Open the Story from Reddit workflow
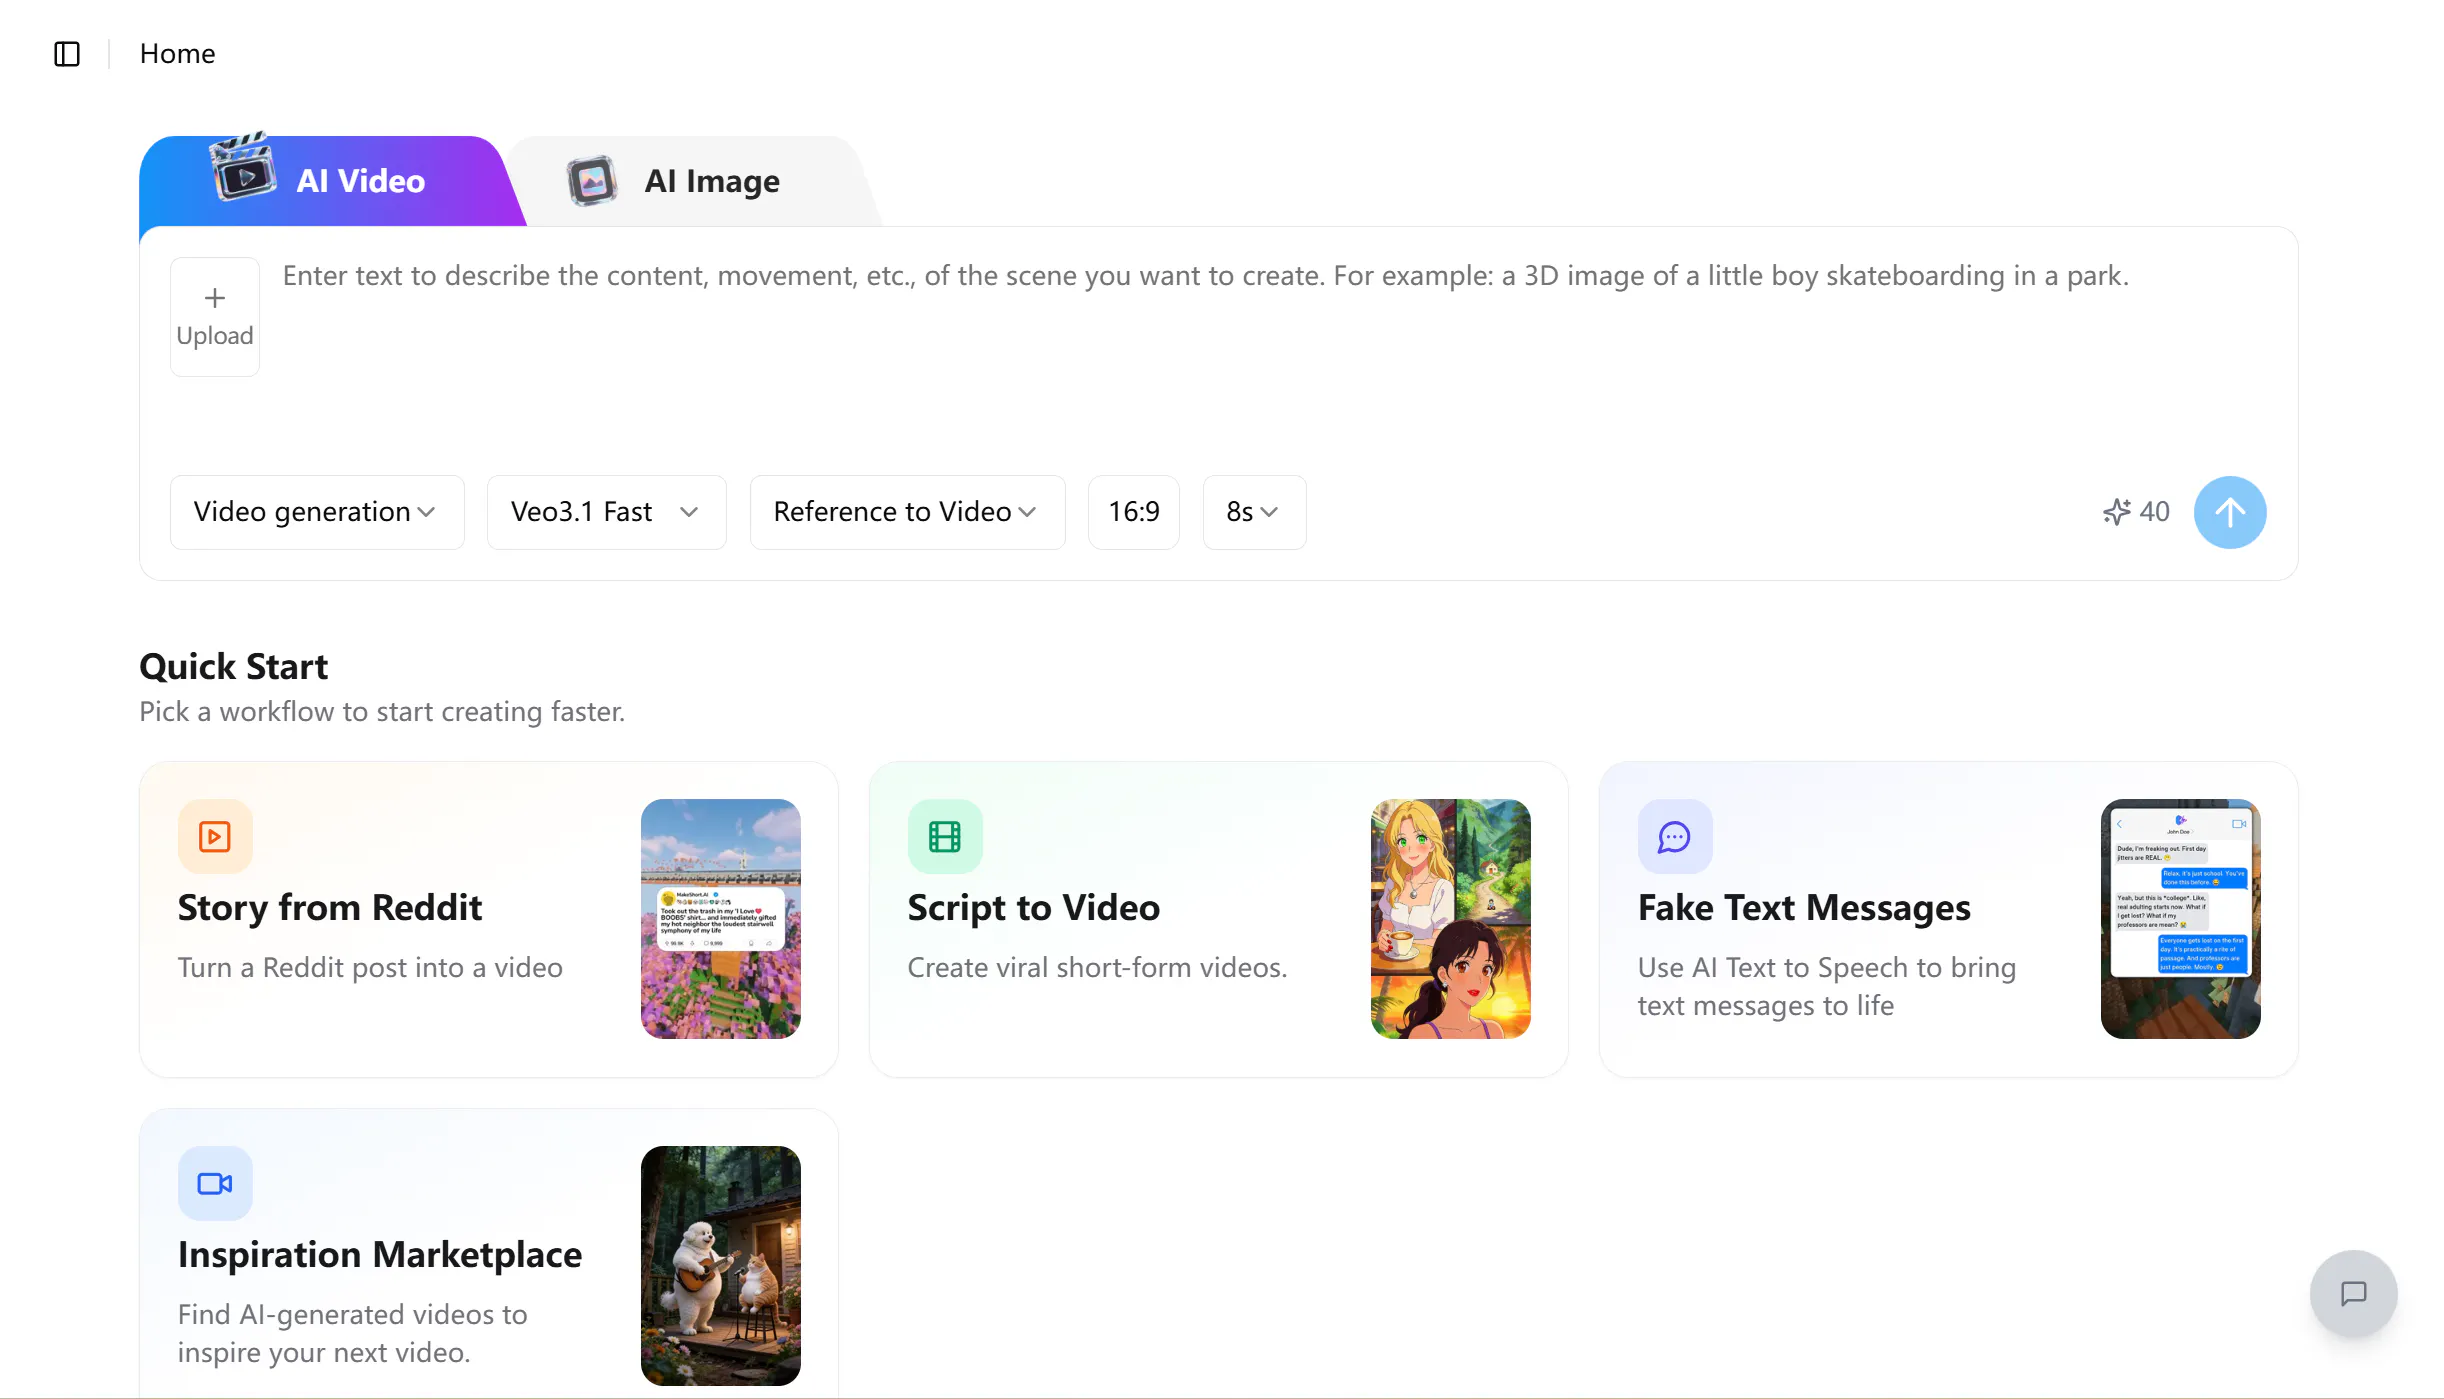The width and height of the screenshot is (2444, 1399). coord(489,919)
